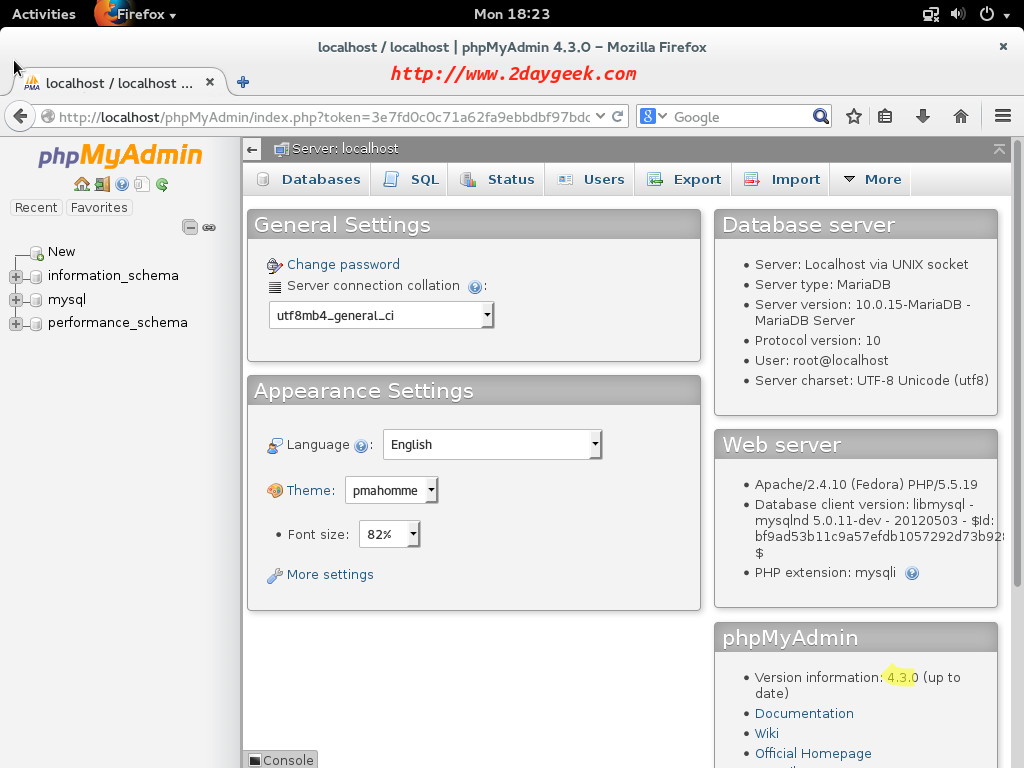
Task: Click the magnifier search icon in the Google box
Action: 820,116
